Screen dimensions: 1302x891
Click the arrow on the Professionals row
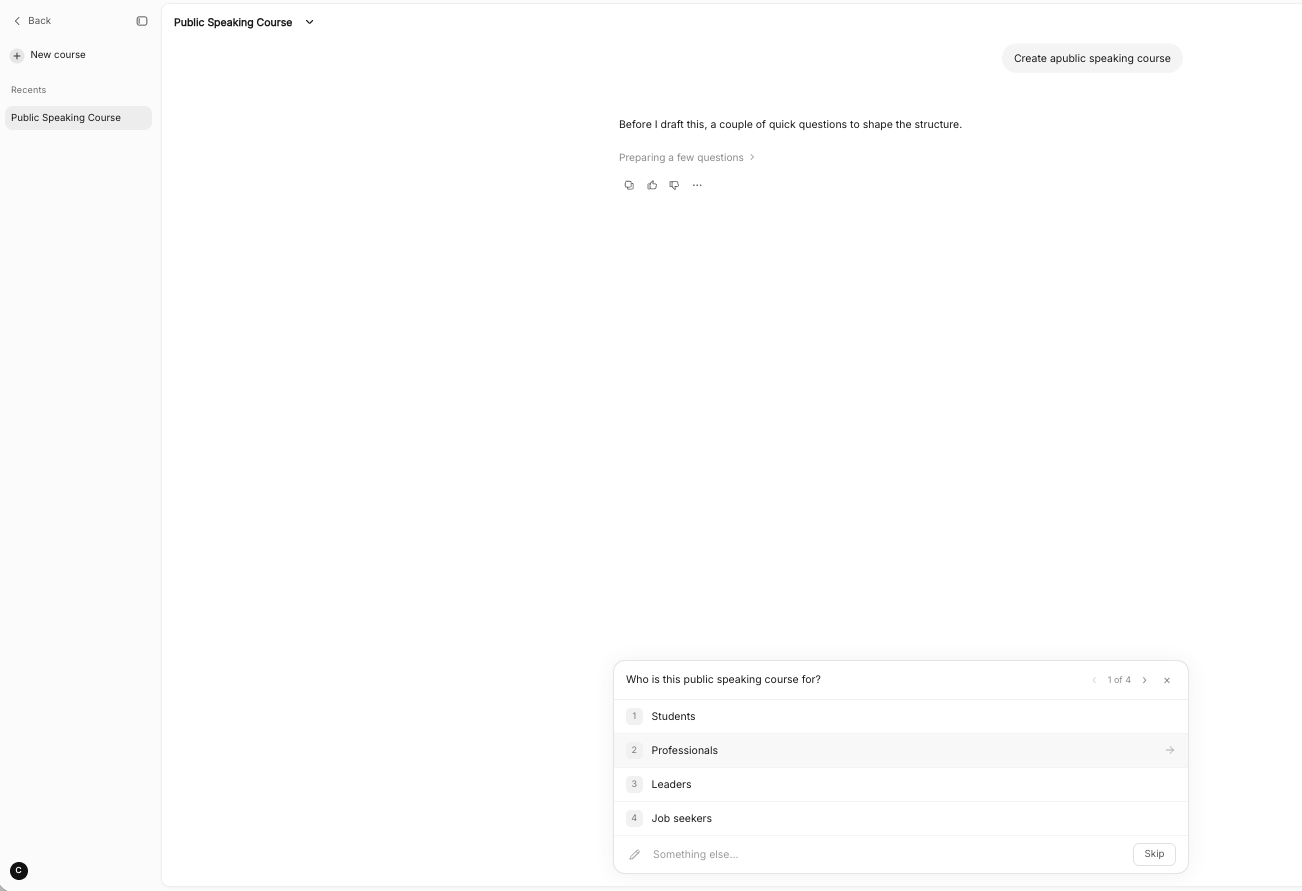pyautogui.click(x=1170, y=750)
